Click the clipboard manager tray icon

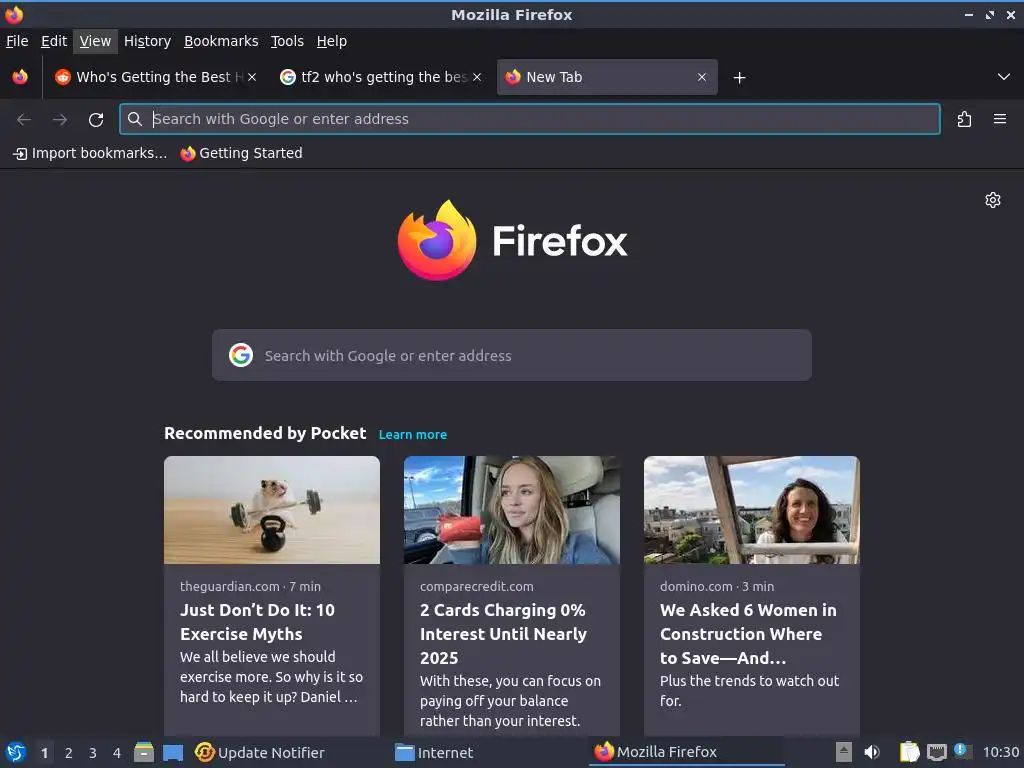pyautogui.click(x=909, y=752)
